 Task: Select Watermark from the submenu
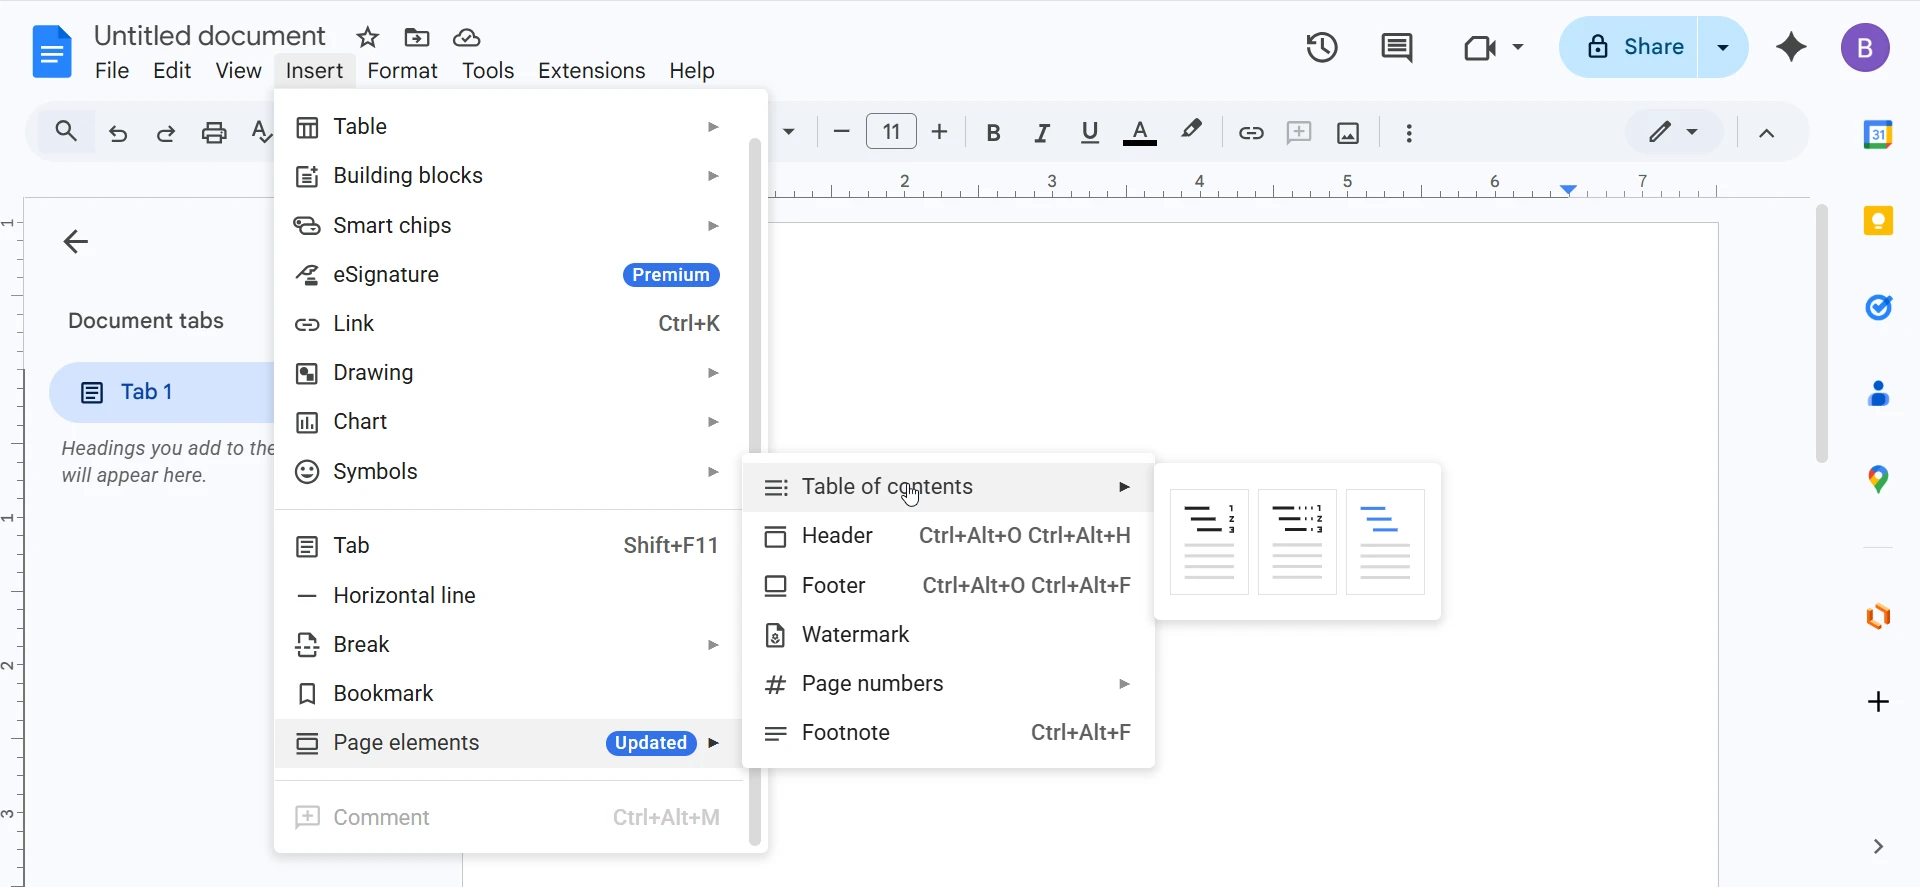[855, 635]
